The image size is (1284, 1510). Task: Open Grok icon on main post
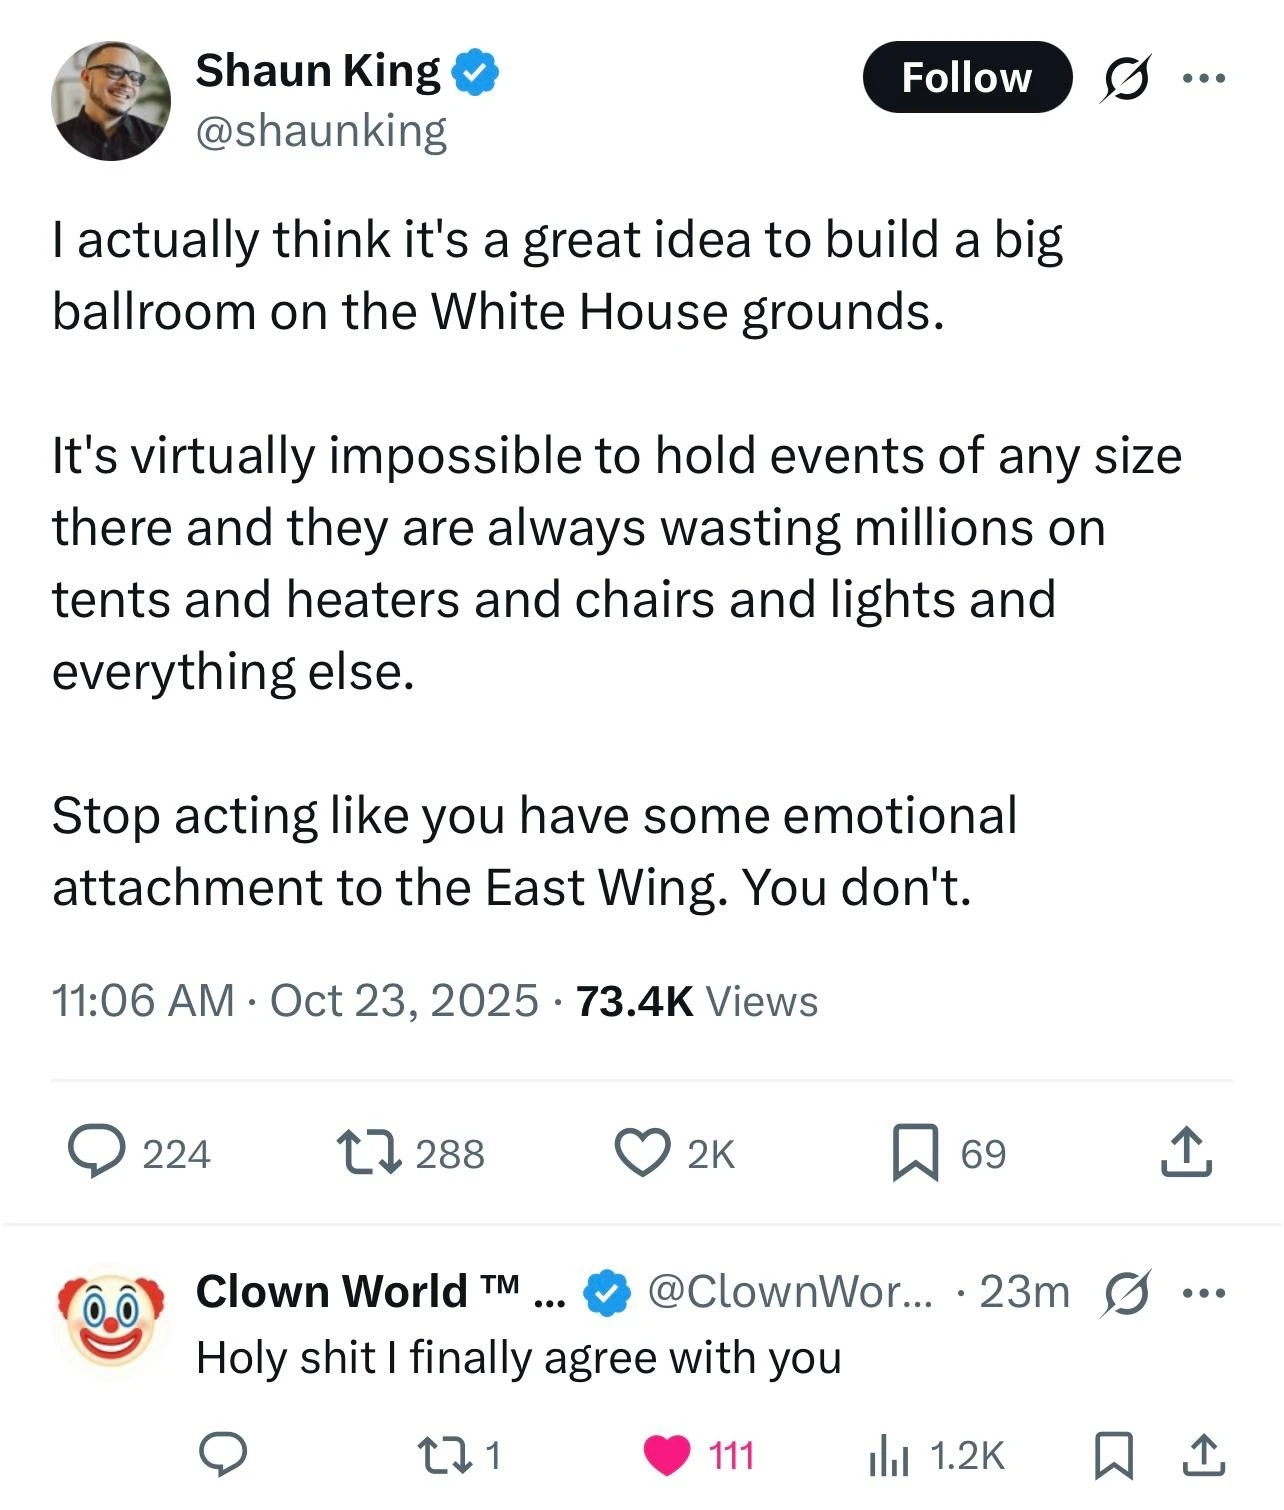(x=1125, y=78)
